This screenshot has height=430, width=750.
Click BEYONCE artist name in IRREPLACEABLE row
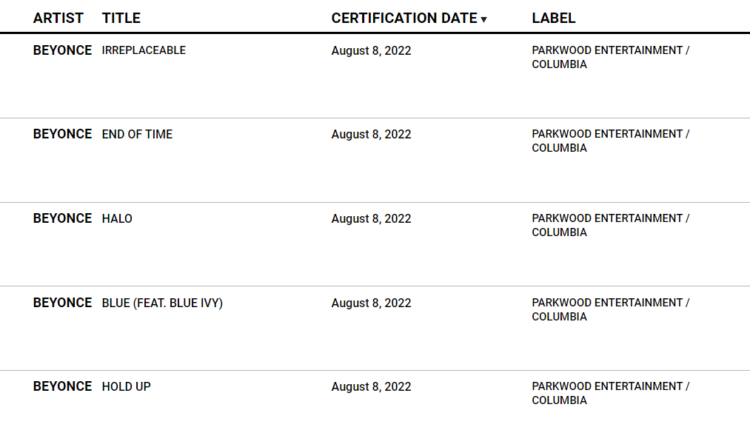pos(62,50)
